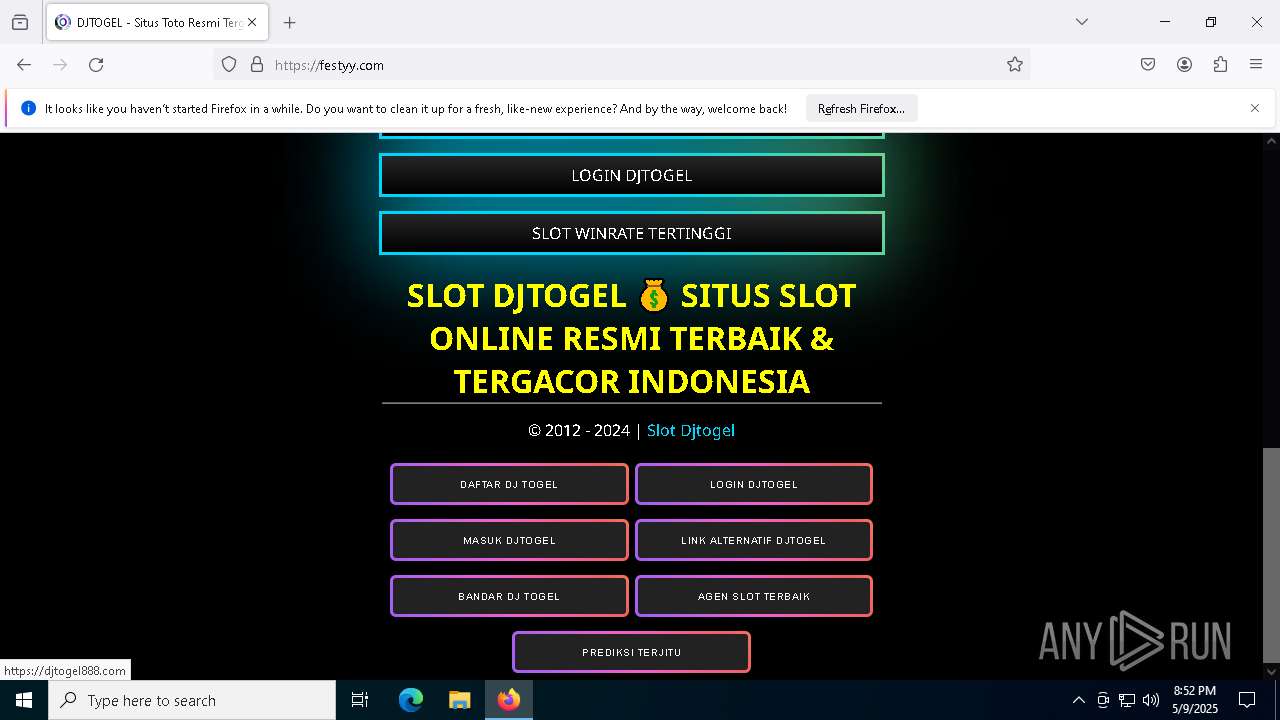The image size is (1280, 720).
Task: Open tracking protection shield icon
Action: point(229,64)
